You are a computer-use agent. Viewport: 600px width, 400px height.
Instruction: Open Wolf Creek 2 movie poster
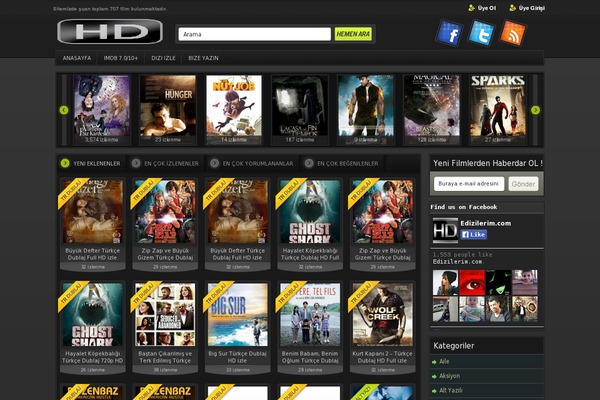tap(383, 315)
